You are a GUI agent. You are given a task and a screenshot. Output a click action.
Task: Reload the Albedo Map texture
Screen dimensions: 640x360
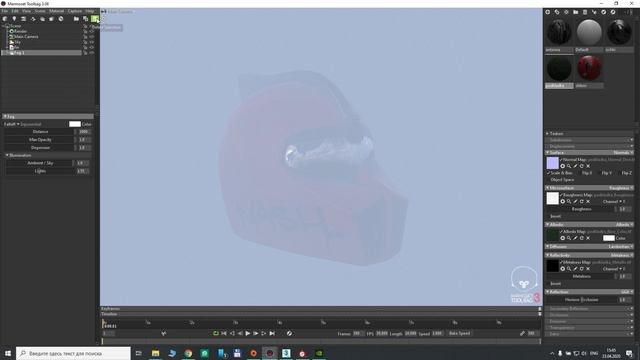coord(582,238)
